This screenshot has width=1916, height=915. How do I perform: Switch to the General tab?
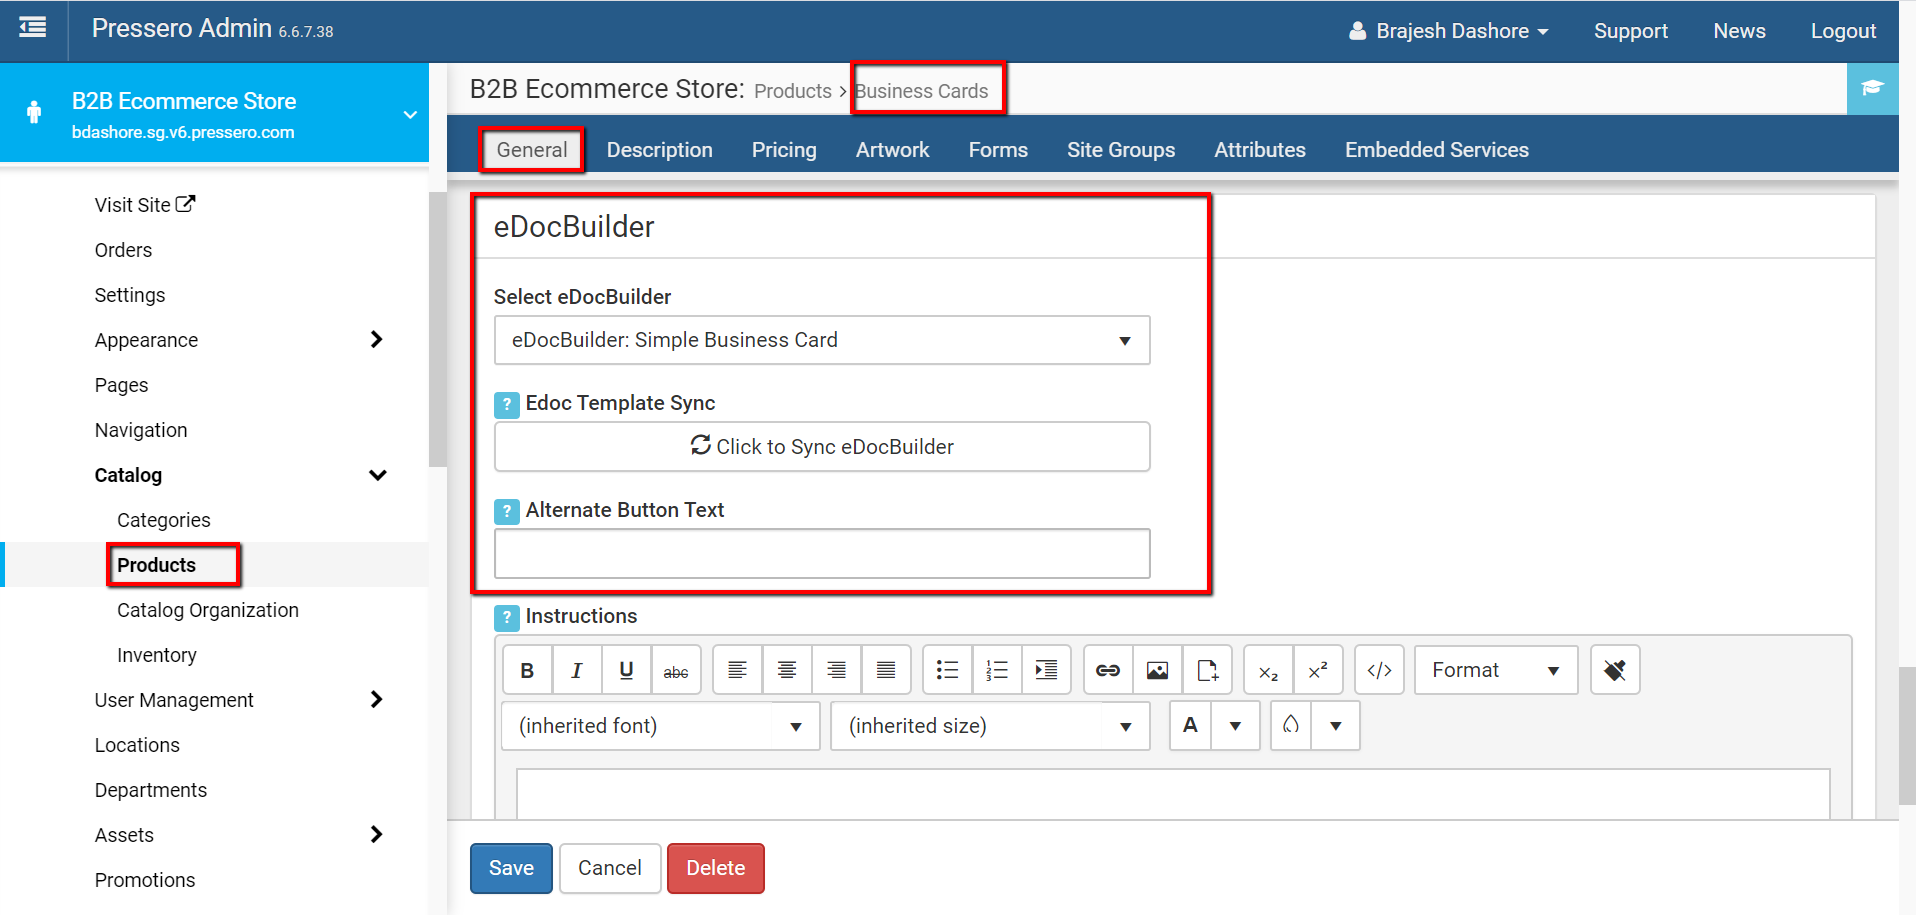532,150
